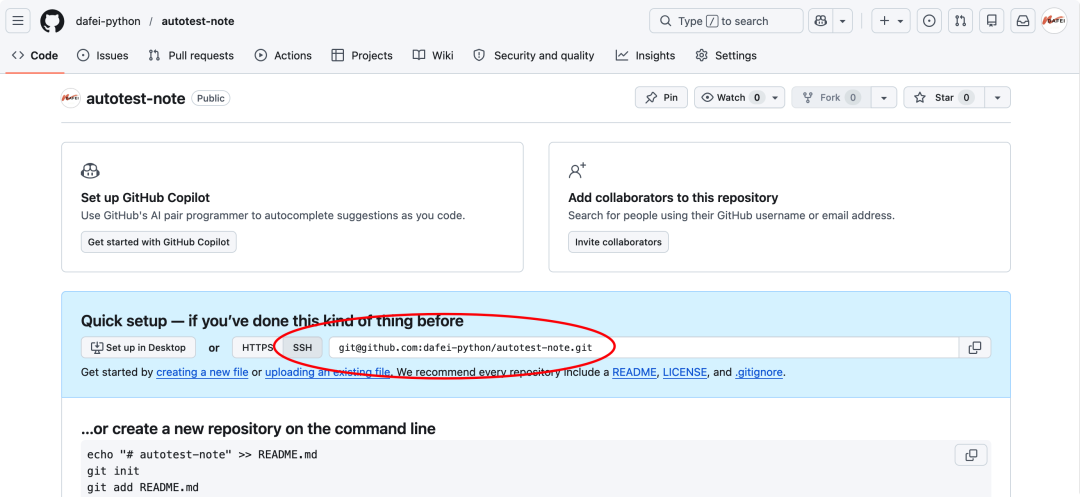Screen dimensions: 1080x497
Task: Switch to the Issues tab
Action: coord(103,56)
